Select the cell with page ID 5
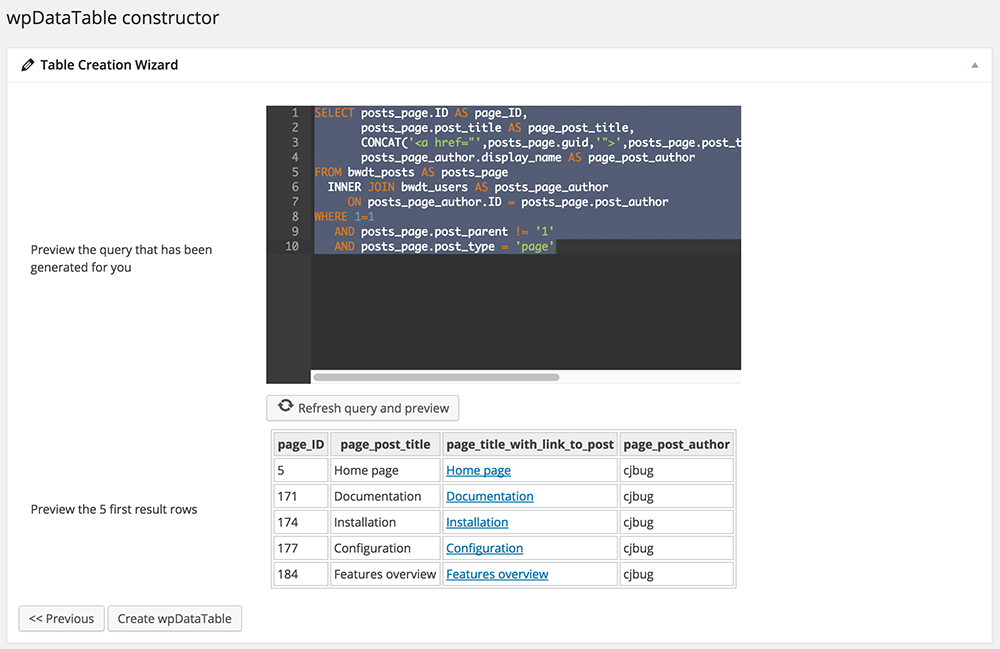1000x649 pixels. point(301,470)
